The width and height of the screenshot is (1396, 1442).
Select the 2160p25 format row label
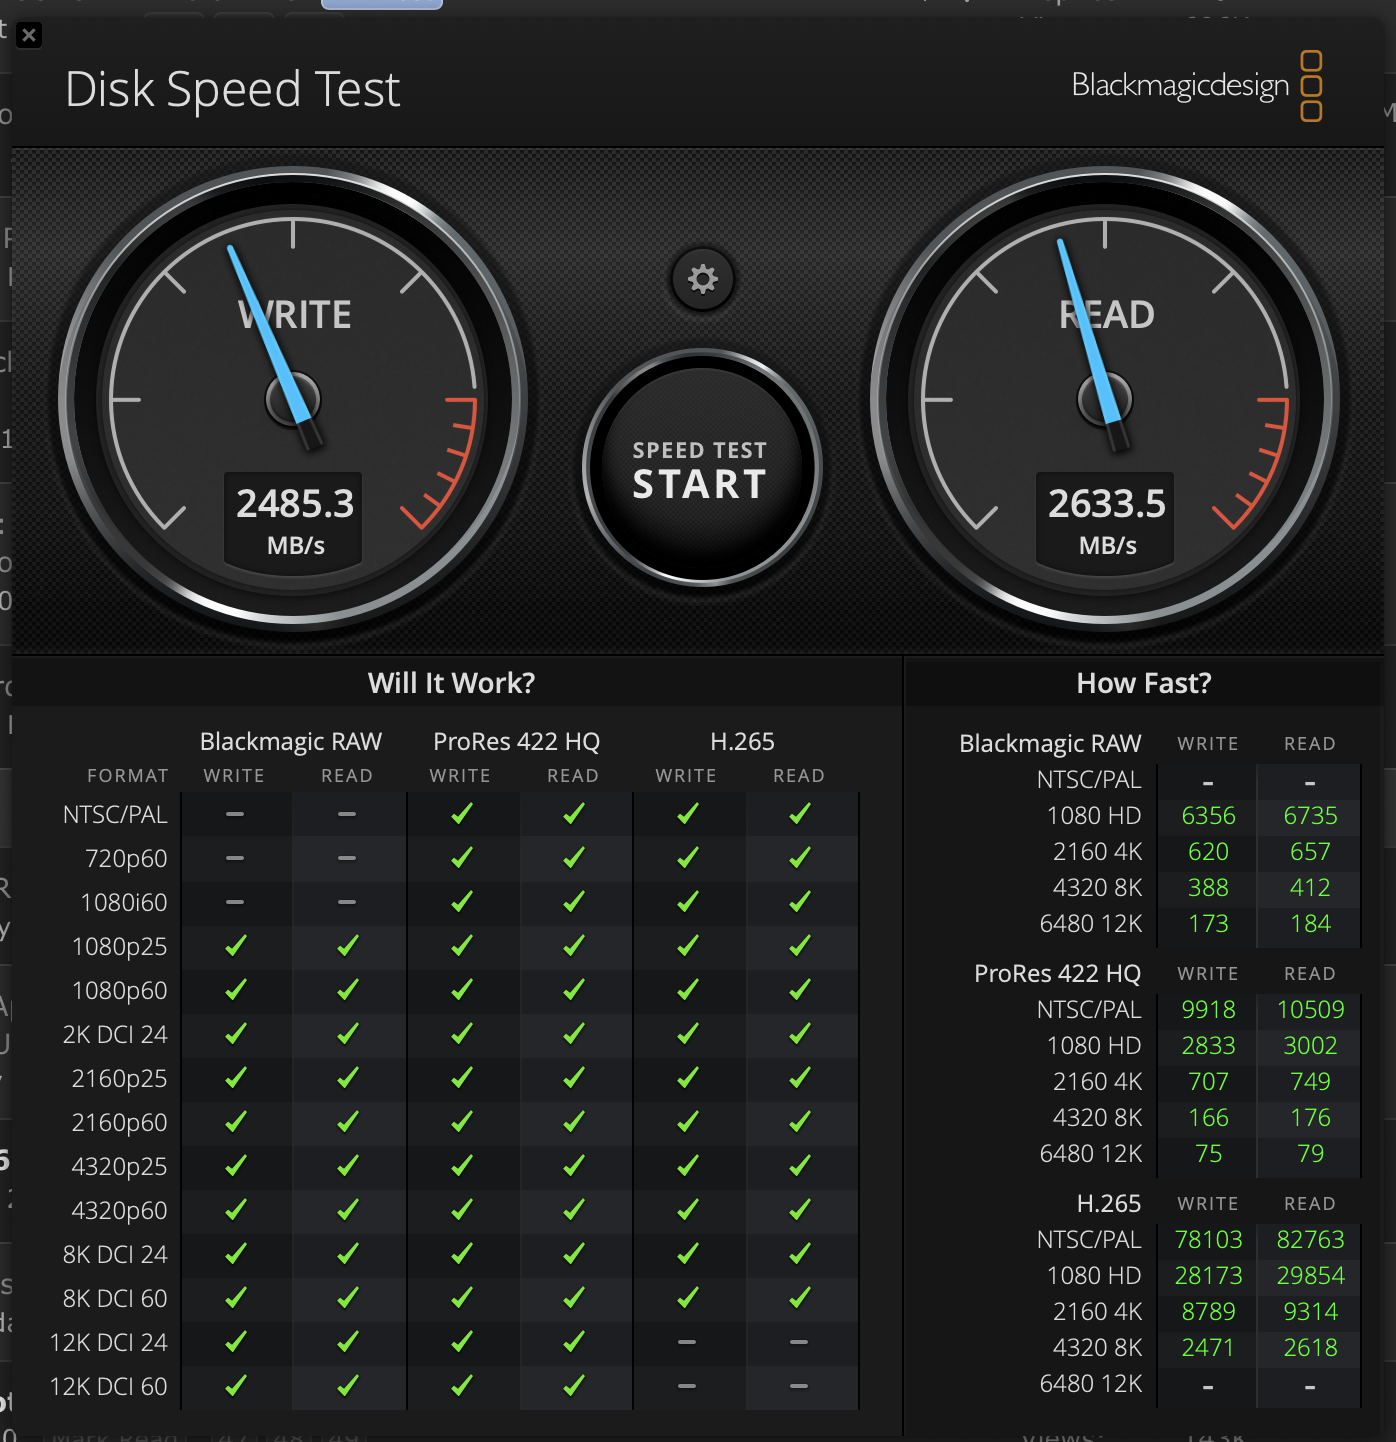point(120,1079)
